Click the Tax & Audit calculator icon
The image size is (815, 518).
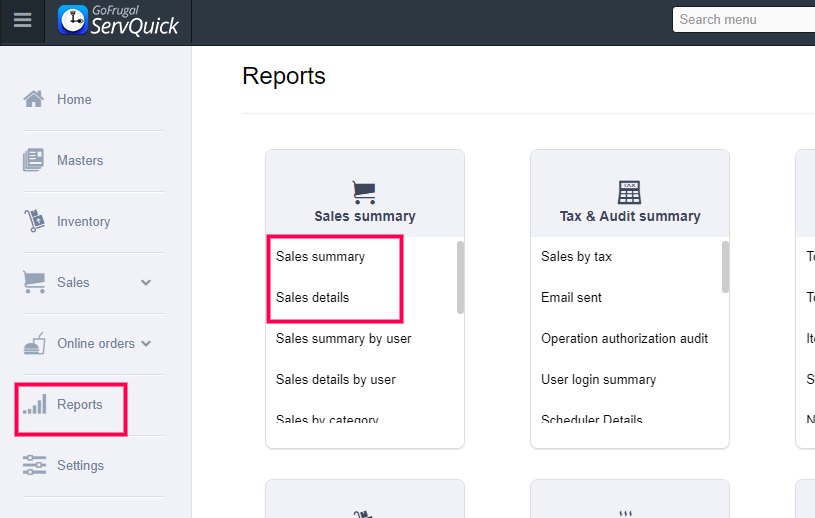[630, 192]
